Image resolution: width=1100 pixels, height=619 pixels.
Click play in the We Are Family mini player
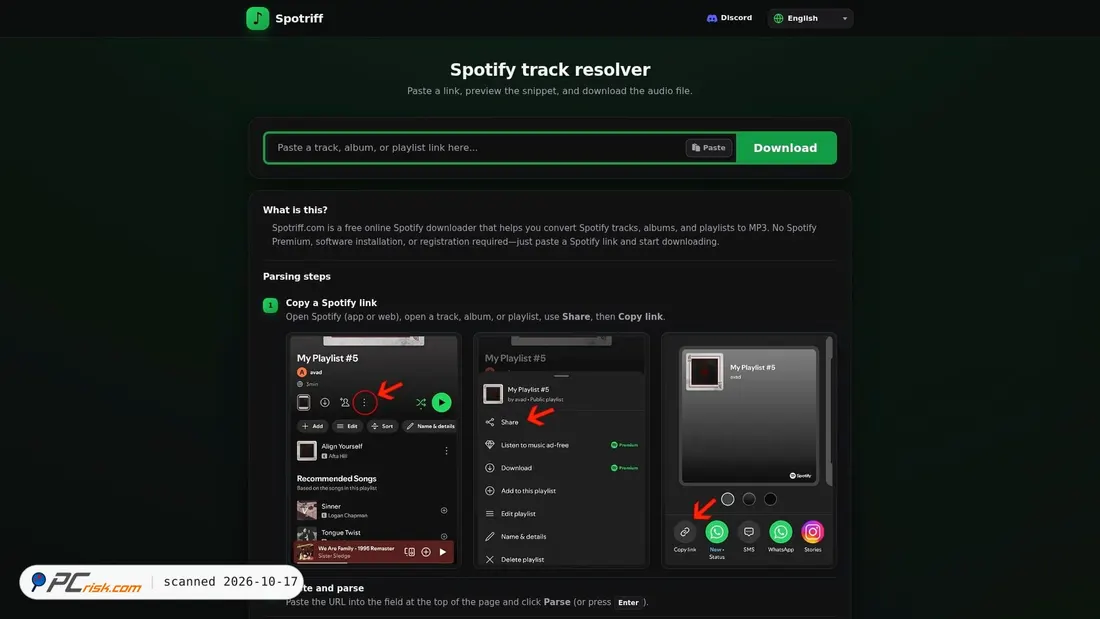click(443, 552)
